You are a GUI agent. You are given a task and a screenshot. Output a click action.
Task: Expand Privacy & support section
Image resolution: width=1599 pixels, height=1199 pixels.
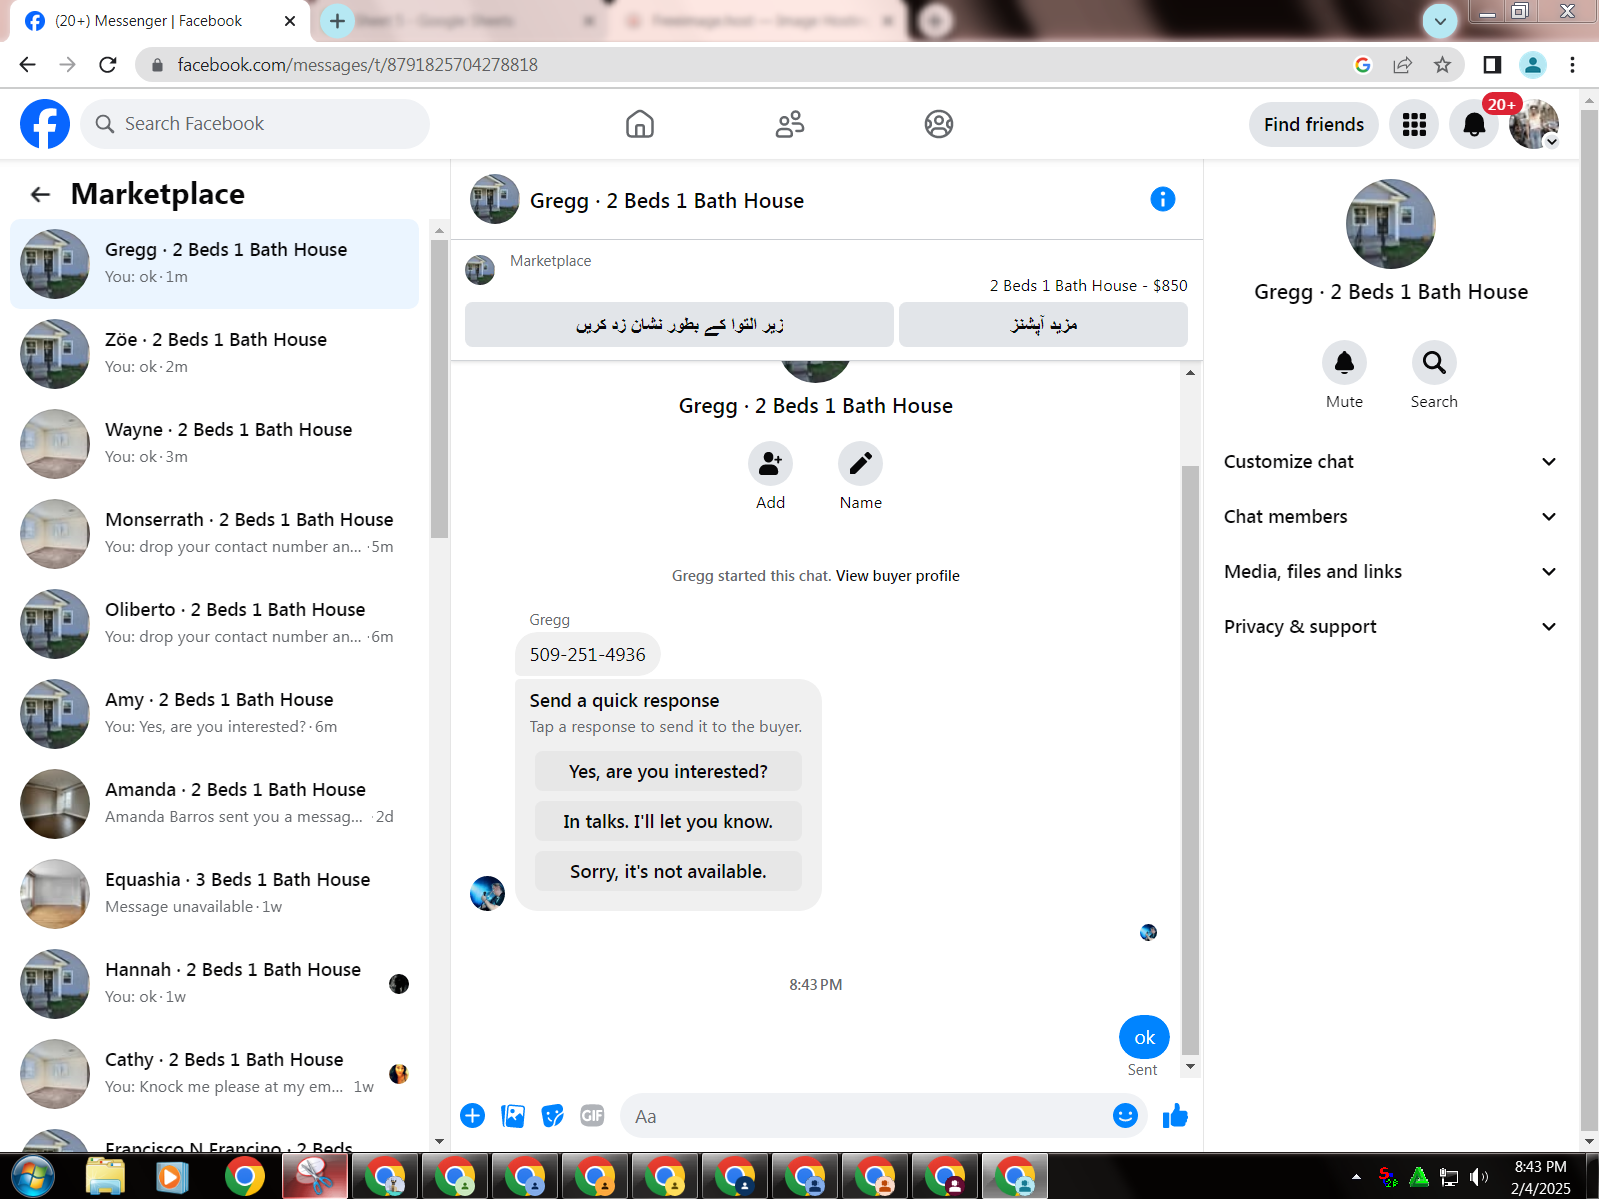[x=1390, y=627]
